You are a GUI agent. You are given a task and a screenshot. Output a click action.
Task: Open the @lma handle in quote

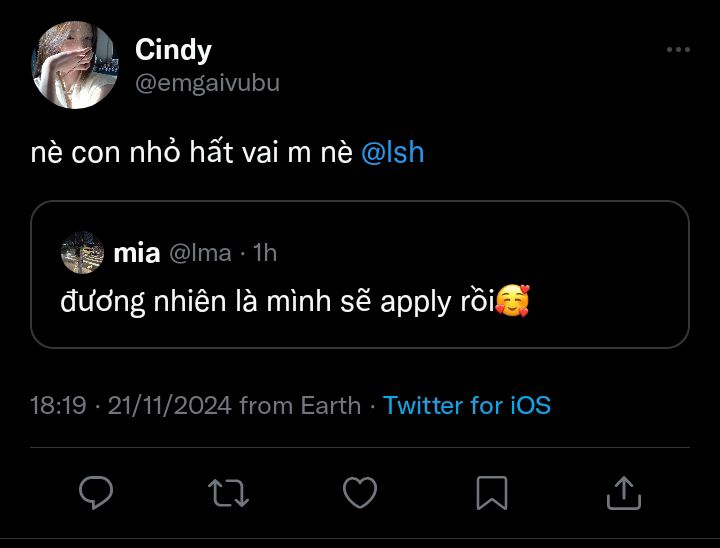coord(200,254)
